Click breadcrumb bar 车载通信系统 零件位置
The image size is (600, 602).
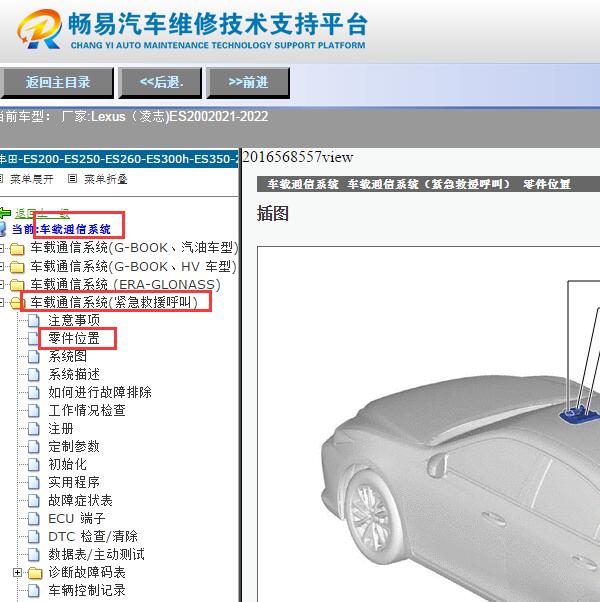click(428, 184)
